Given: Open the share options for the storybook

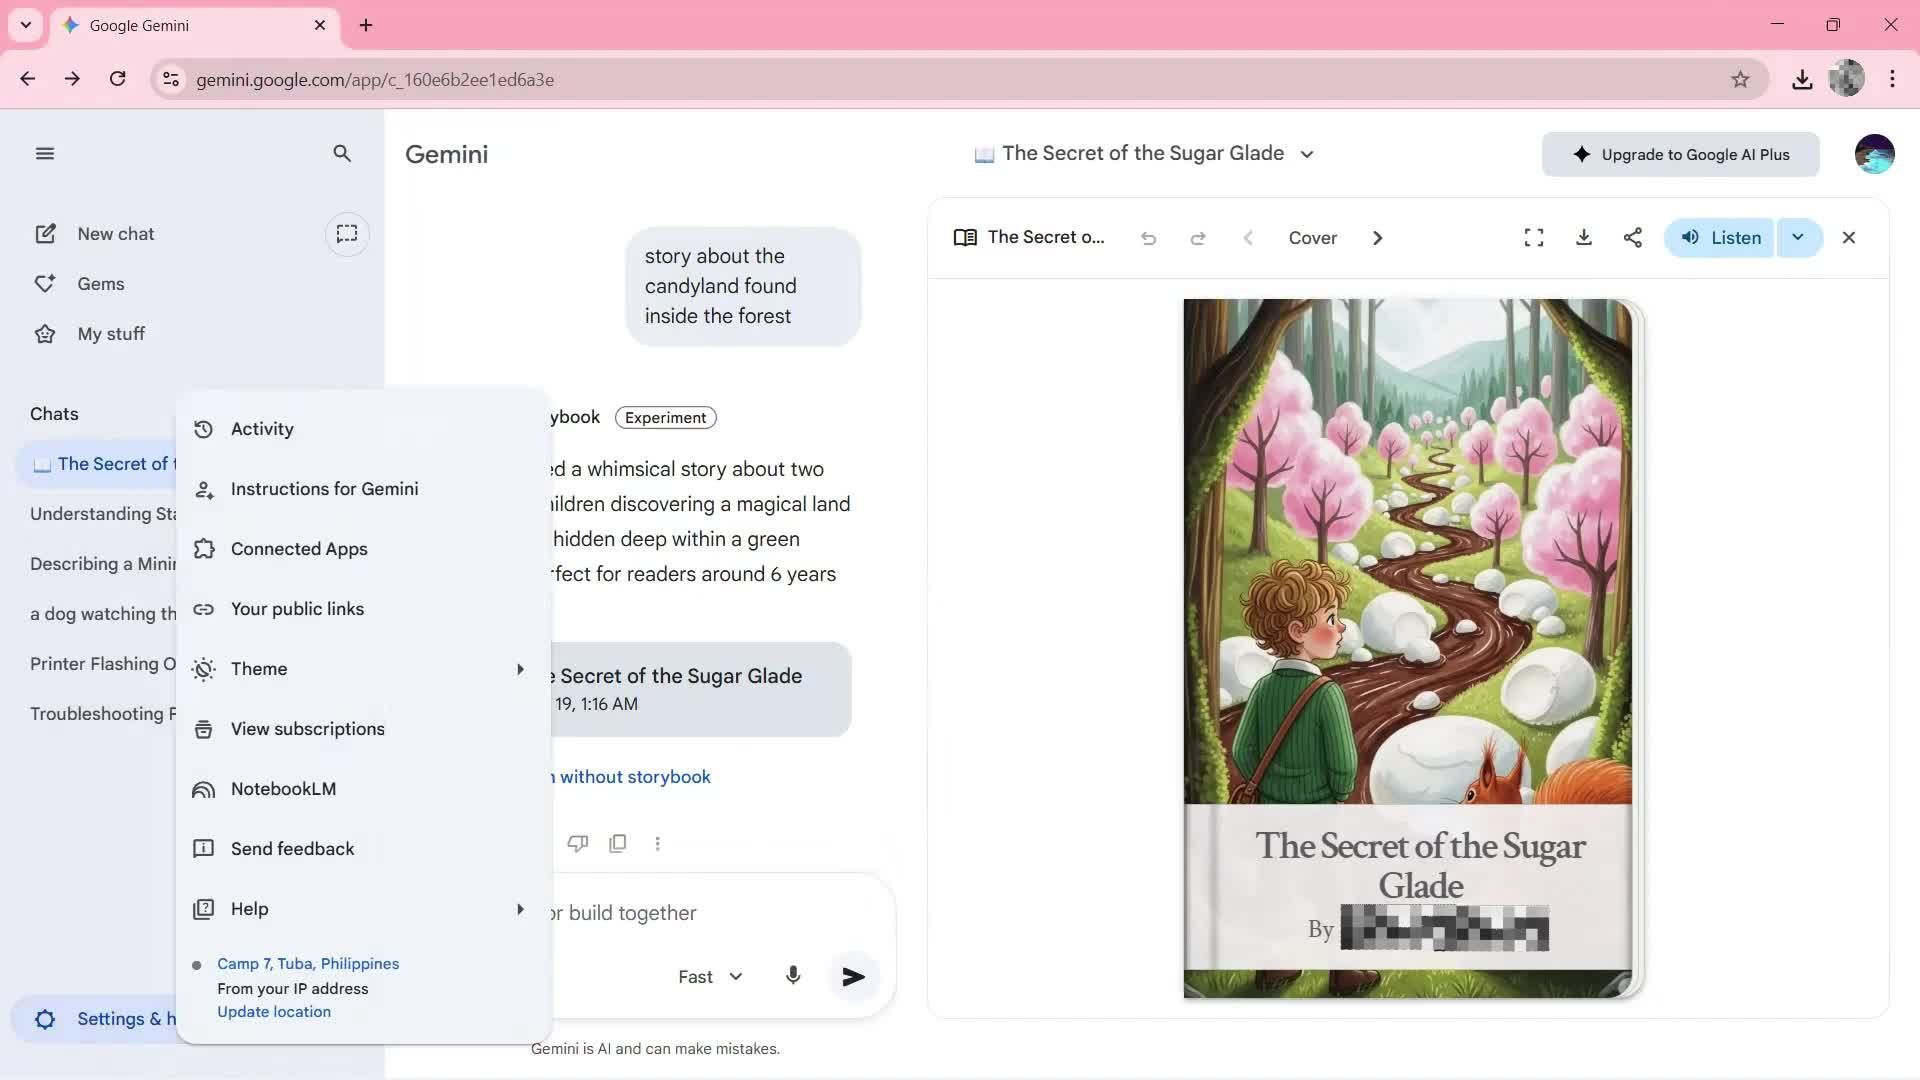Looking at the screenshot, I should tap(1632, 237).
